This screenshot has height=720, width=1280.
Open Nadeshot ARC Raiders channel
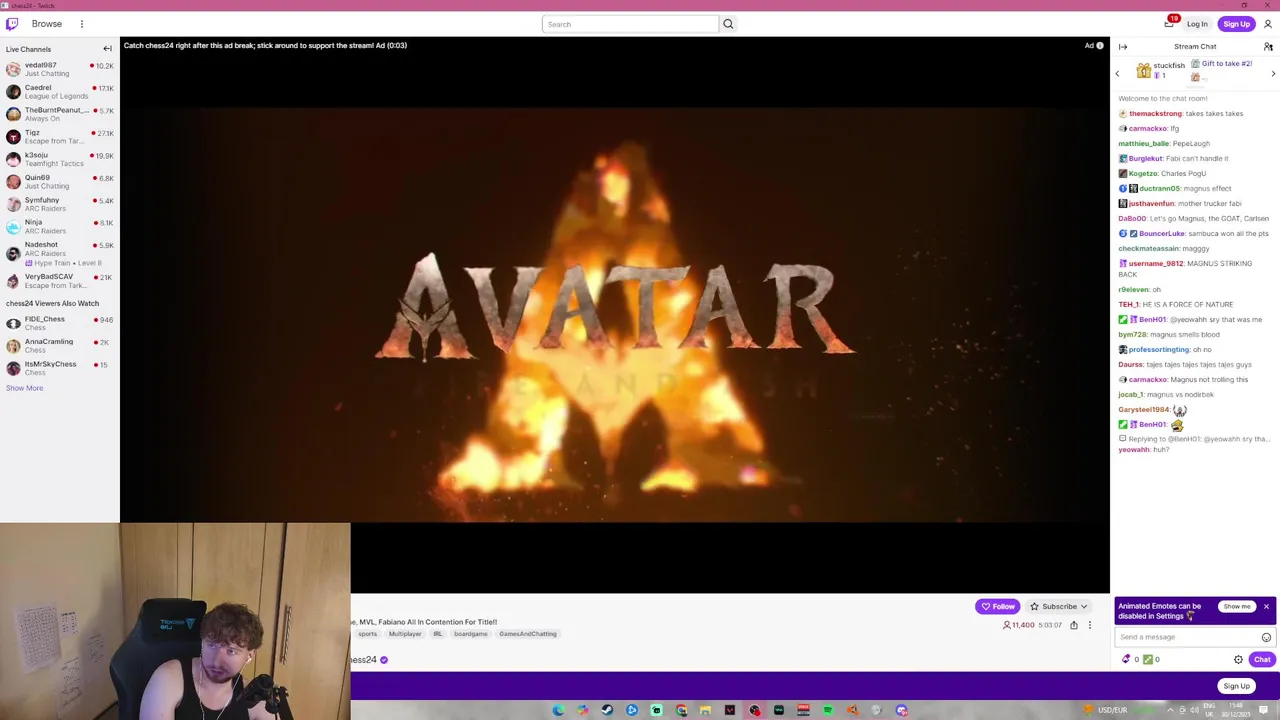(x=60, y=252)
